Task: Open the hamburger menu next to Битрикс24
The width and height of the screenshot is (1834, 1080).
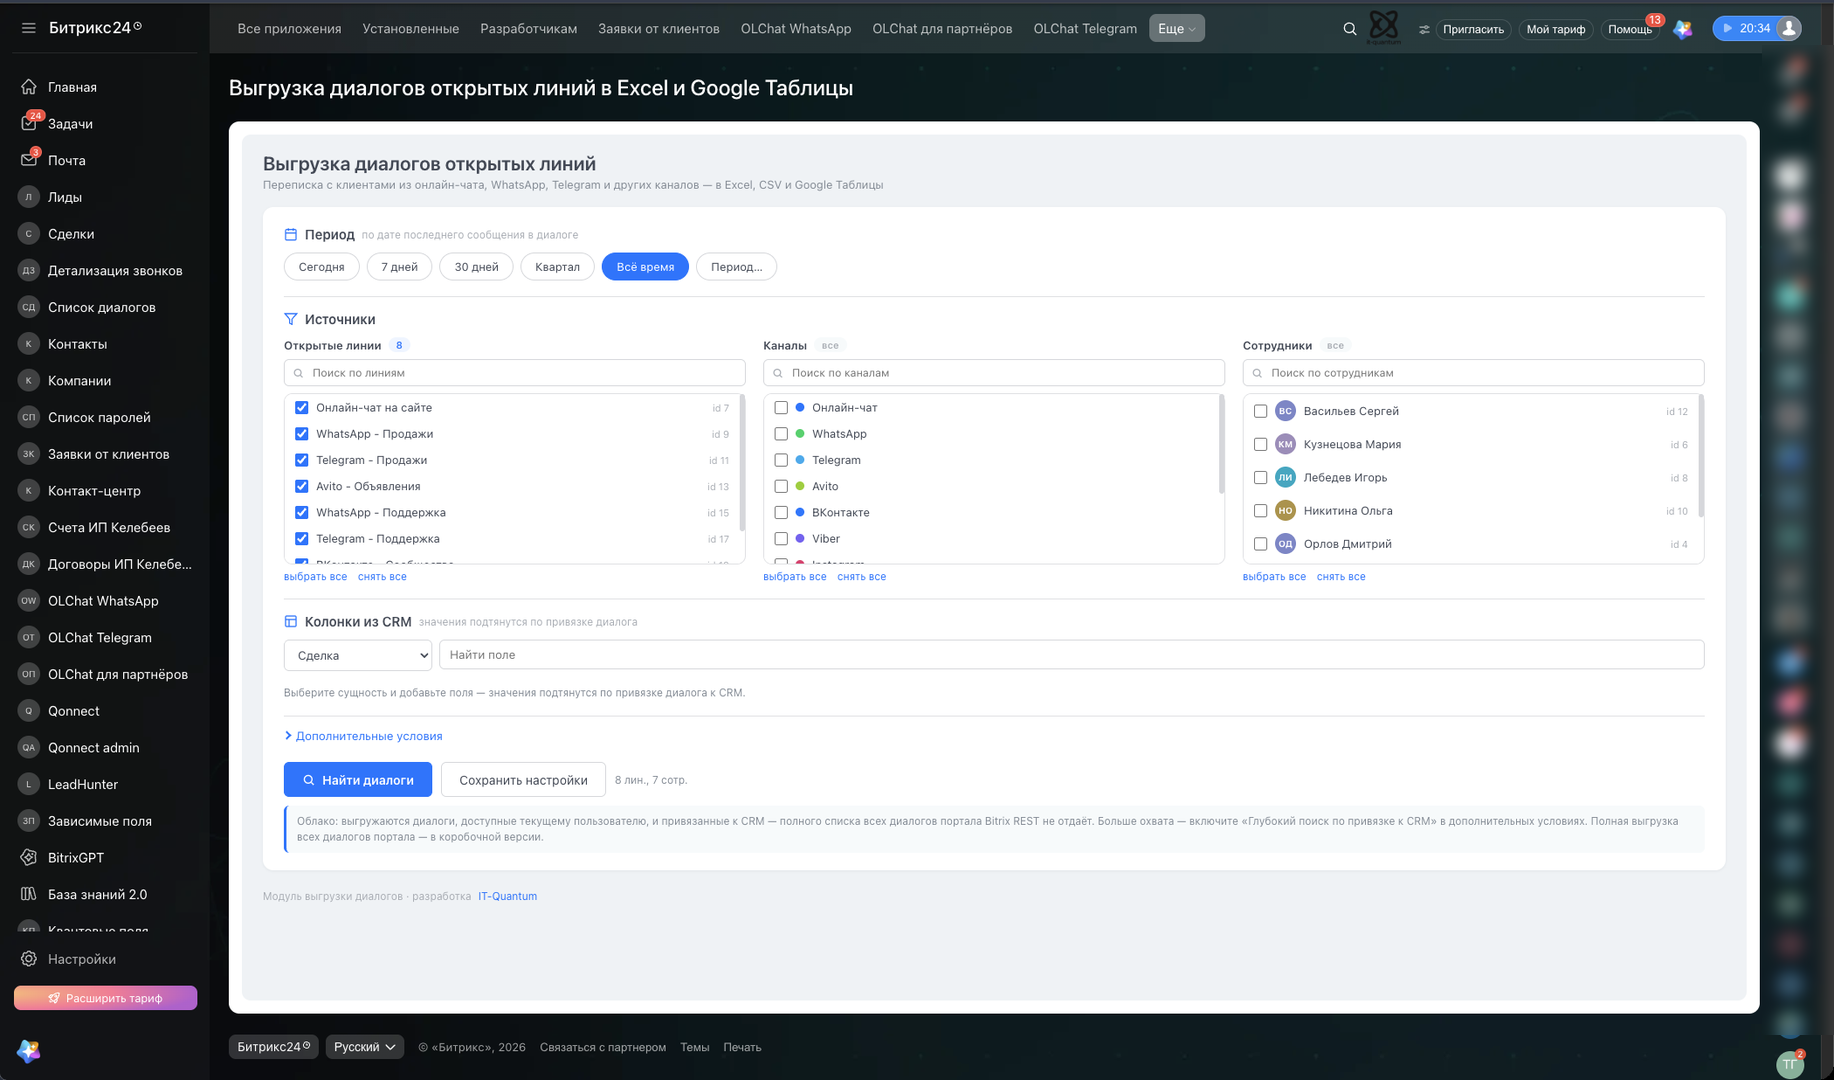Action: pos(28,28)
